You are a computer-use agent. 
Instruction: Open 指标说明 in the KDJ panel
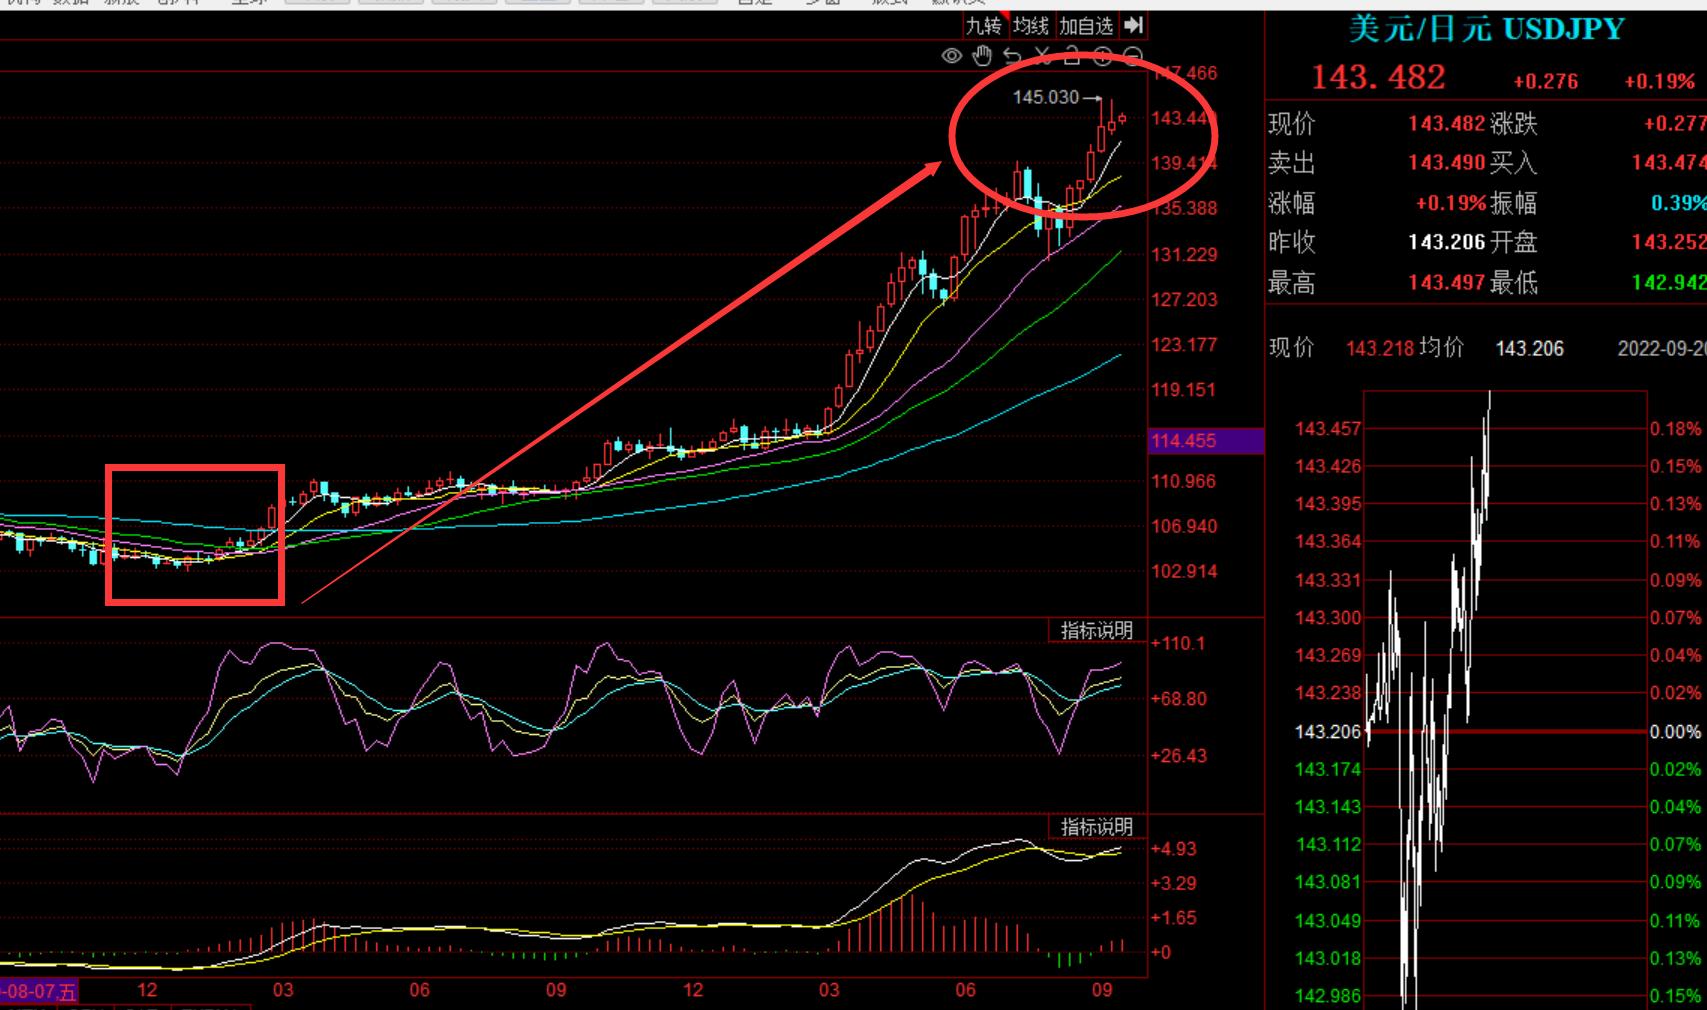click(x=1097, y=630)
